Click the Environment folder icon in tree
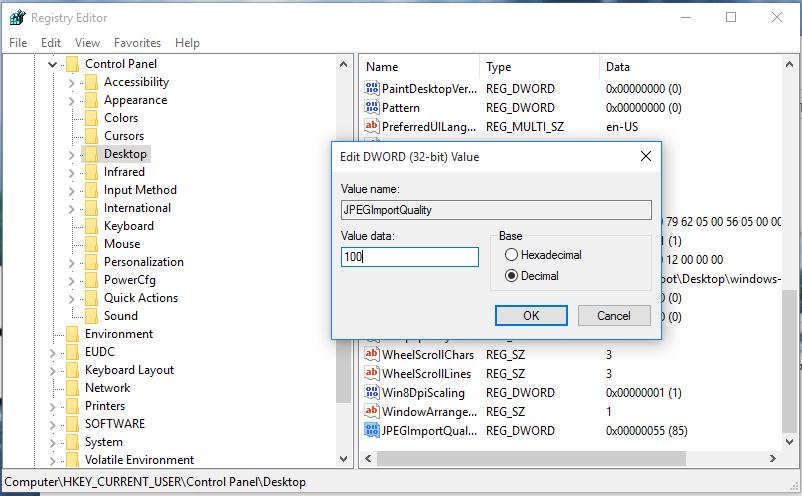802x496 pixels. [x=72, y=334]
